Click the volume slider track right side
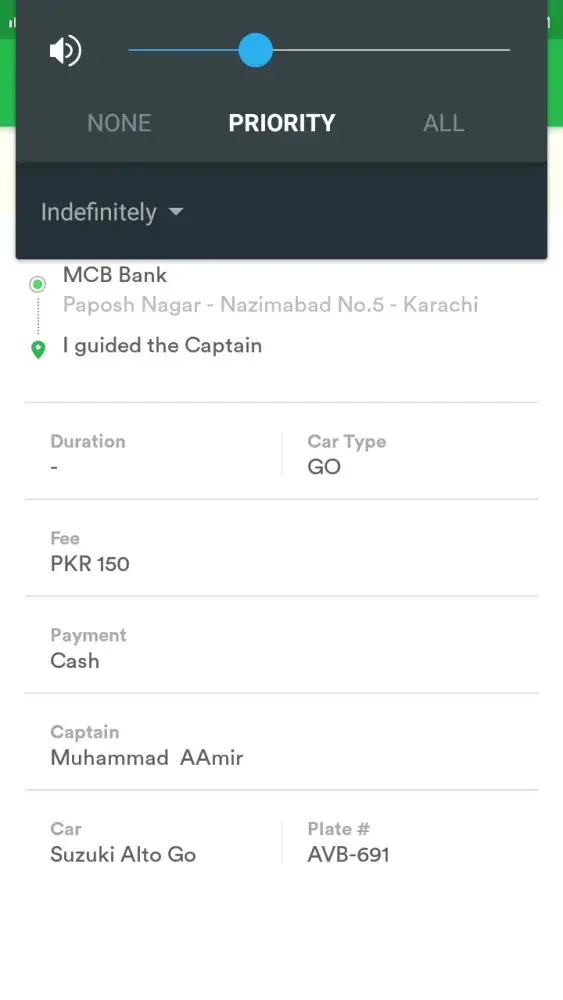This screenshot has height=1000, width=563. click(391, 50)
